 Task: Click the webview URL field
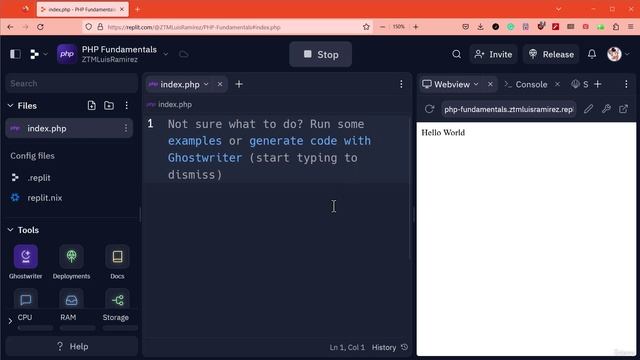[x=509, y=109]
